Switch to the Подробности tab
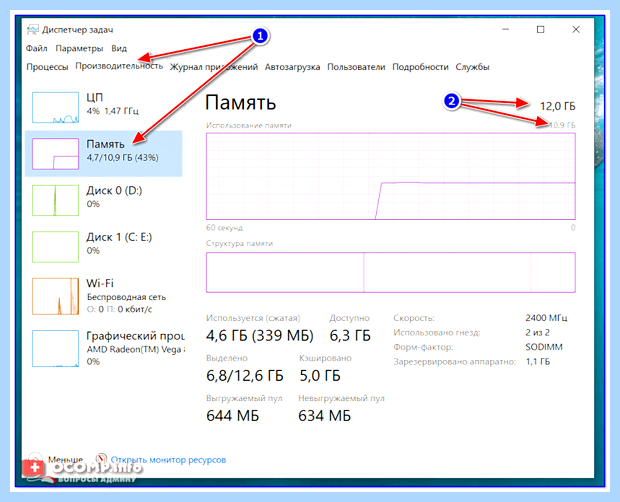This screenshot has width=620, height=502. coord(420,67)
